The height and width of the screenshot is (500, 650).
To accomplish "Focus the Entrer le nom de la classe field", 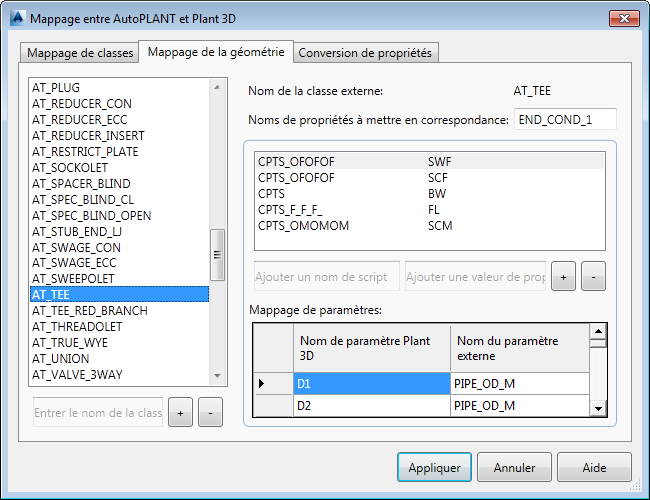I will [x=98, y=413].
